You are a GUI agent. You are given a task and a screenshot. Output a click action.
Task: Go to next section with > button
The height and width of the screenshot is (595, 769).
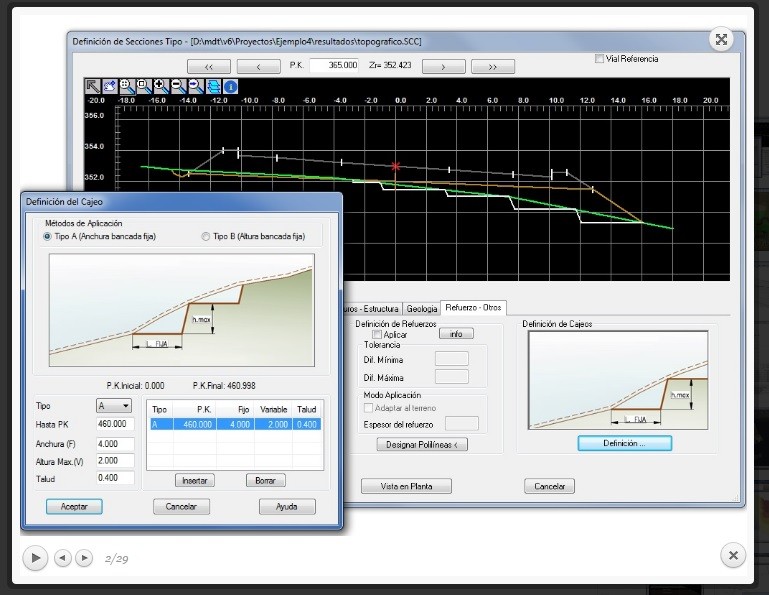(x=435, y=65)
